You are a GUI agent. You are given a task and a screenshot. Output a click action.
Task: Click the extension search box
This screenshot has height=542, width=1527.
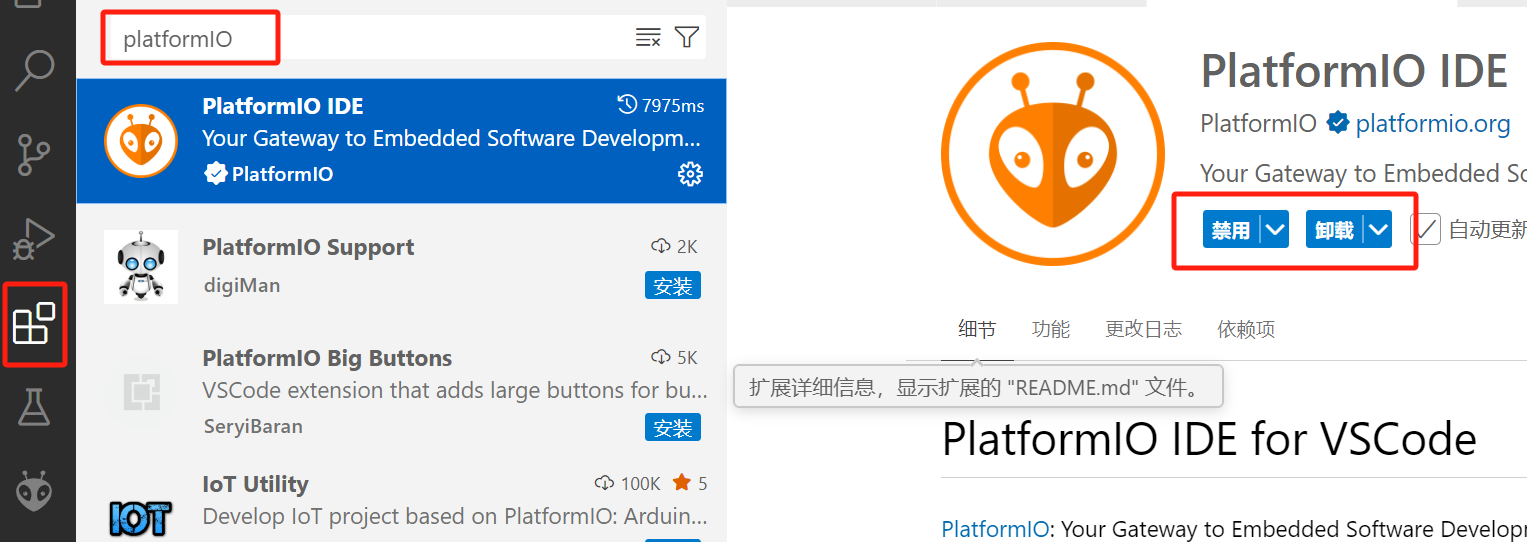[405, 38]
